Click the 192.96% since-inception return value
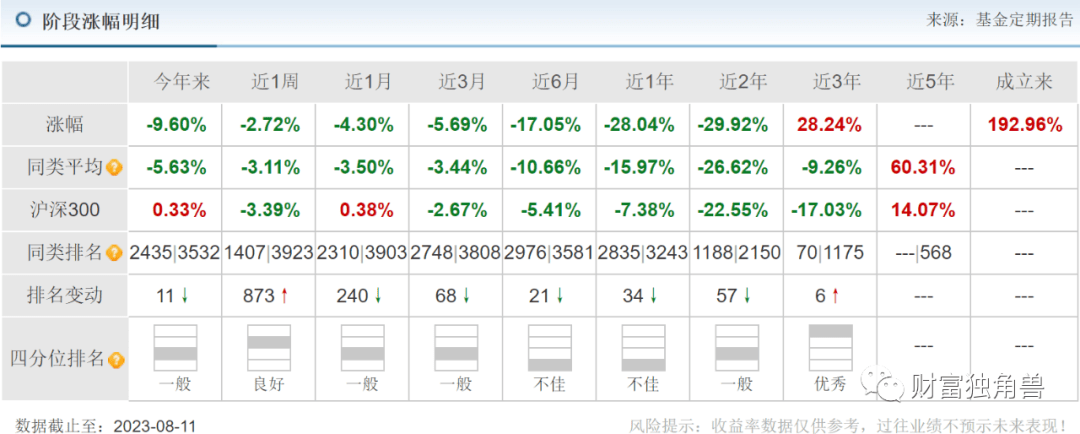This screenshot has height=434, width=1080. point(1023,125)
